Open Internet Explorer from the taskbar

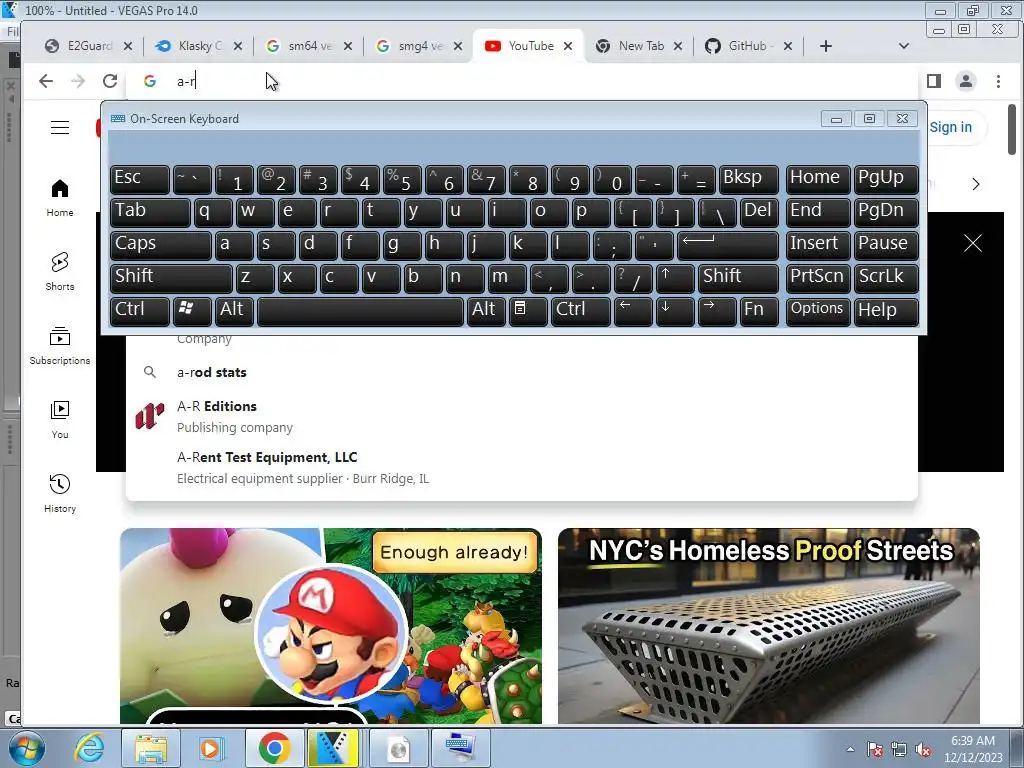tap(89, 748)
